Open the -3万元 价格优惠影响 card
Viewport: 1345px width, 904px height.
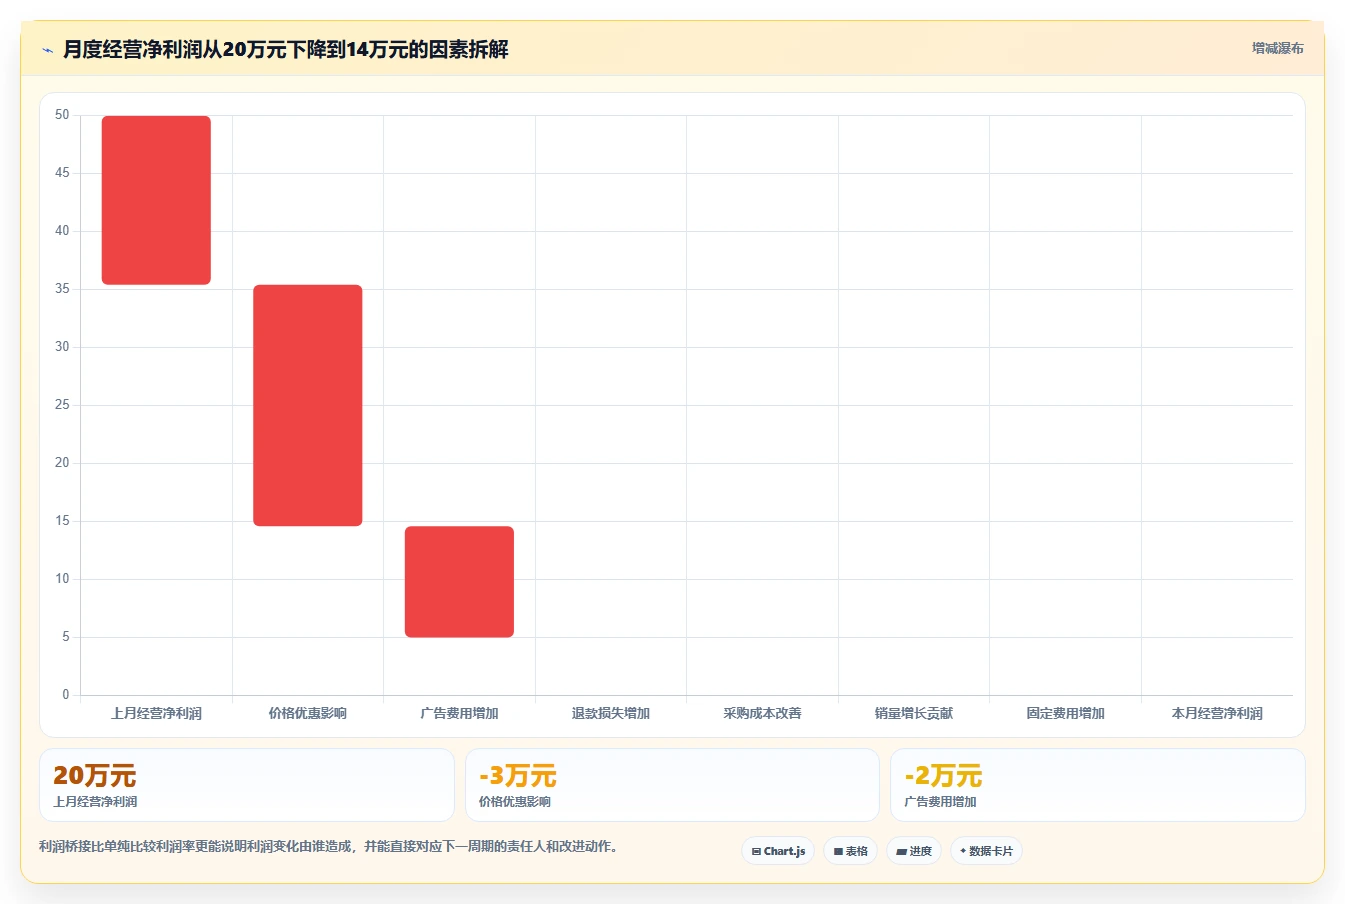pyautogui.click(x=672, y=785)
